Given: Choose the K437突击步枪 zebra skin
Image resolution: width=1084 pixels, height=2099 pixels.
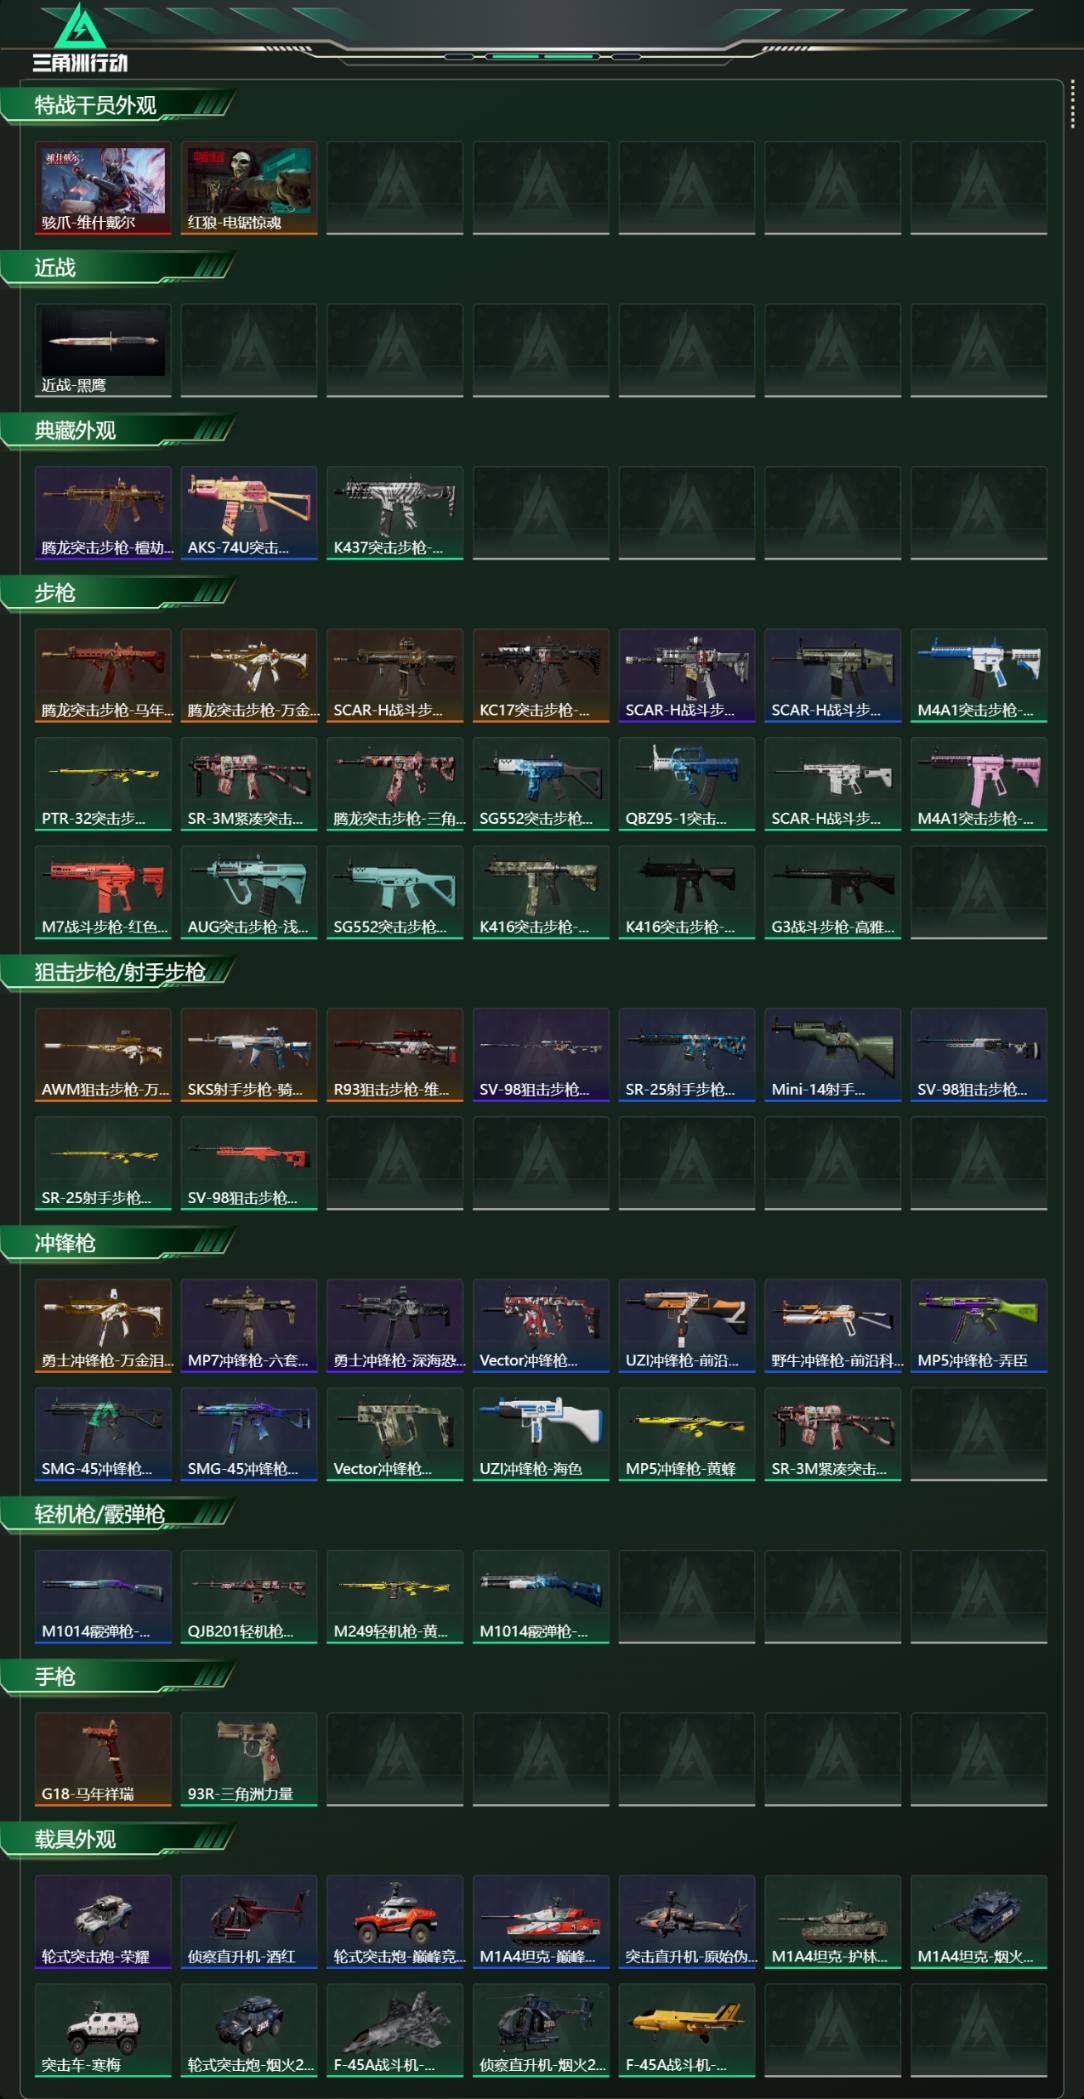Looking at the screenshot, I should tap(395, 513).
